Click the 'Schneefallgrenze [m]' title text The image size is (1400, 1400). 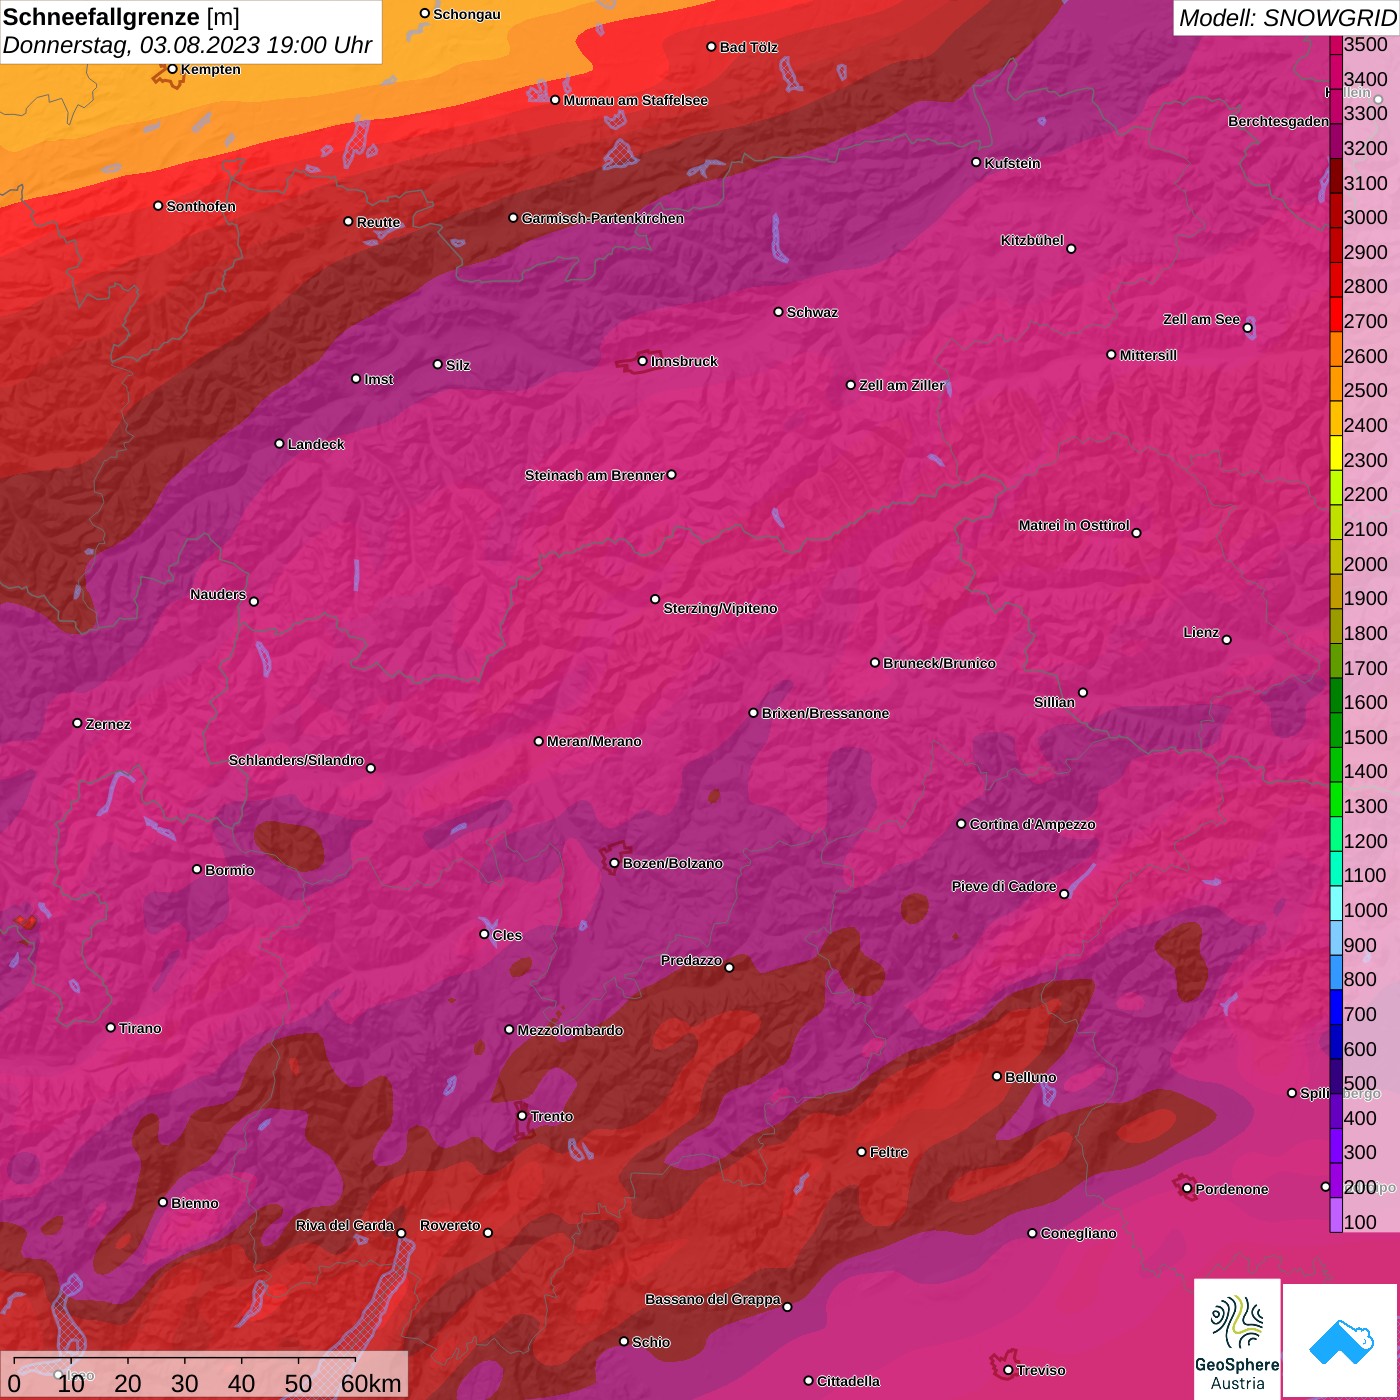(121, 17)
